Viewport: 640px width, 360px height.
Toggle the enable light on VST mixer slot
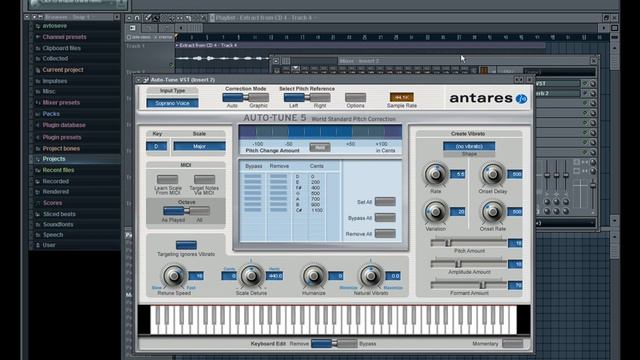coord(584,84)
